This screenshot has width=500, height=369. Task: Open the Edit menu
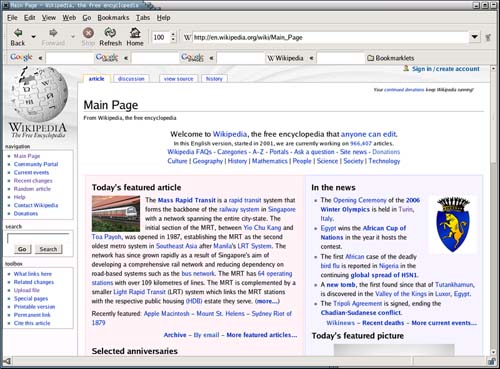[30, 18]
